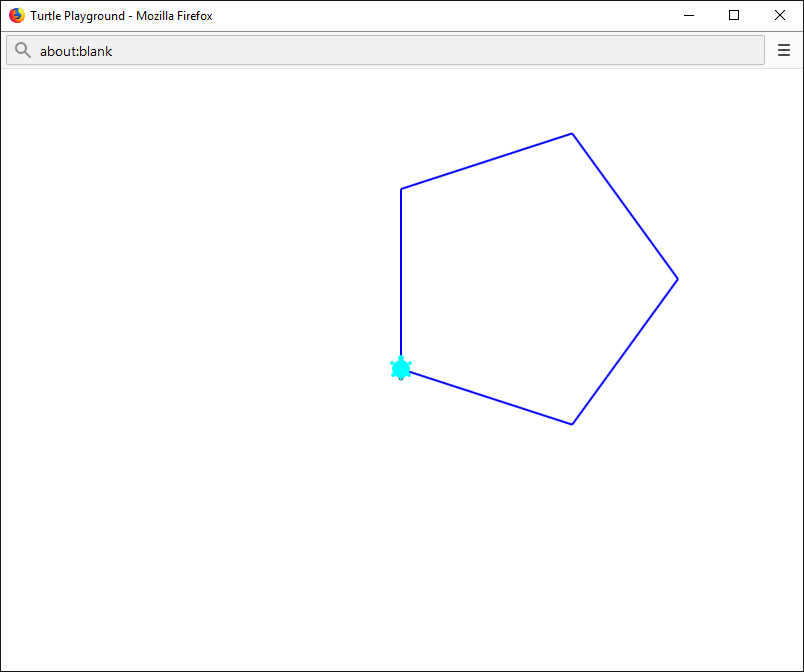Click the about:blank URL text

76,51
